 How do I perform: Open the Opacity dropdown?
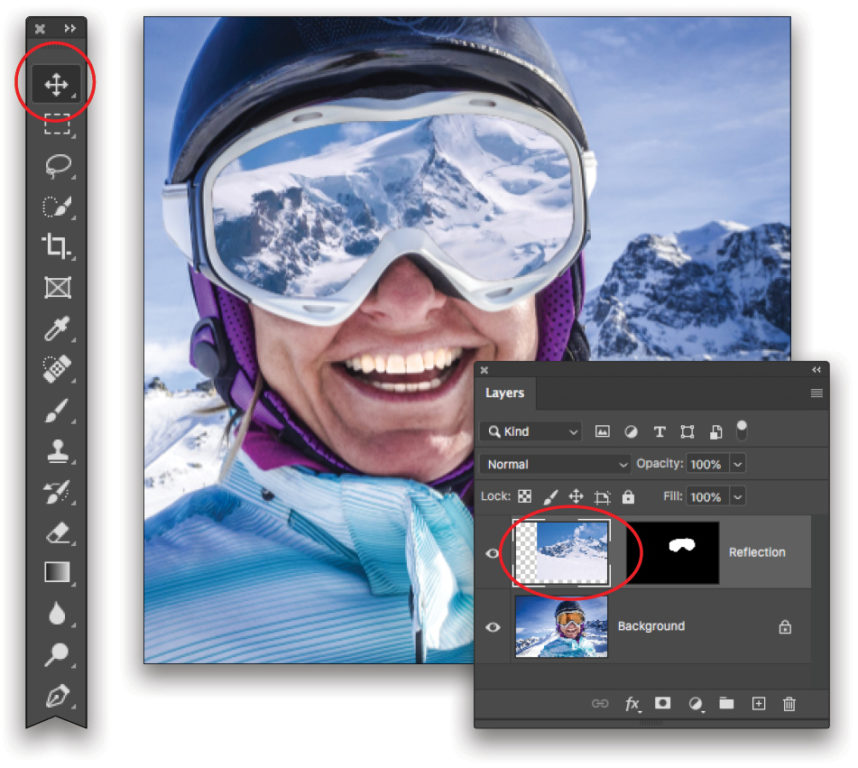coord(737,464)
